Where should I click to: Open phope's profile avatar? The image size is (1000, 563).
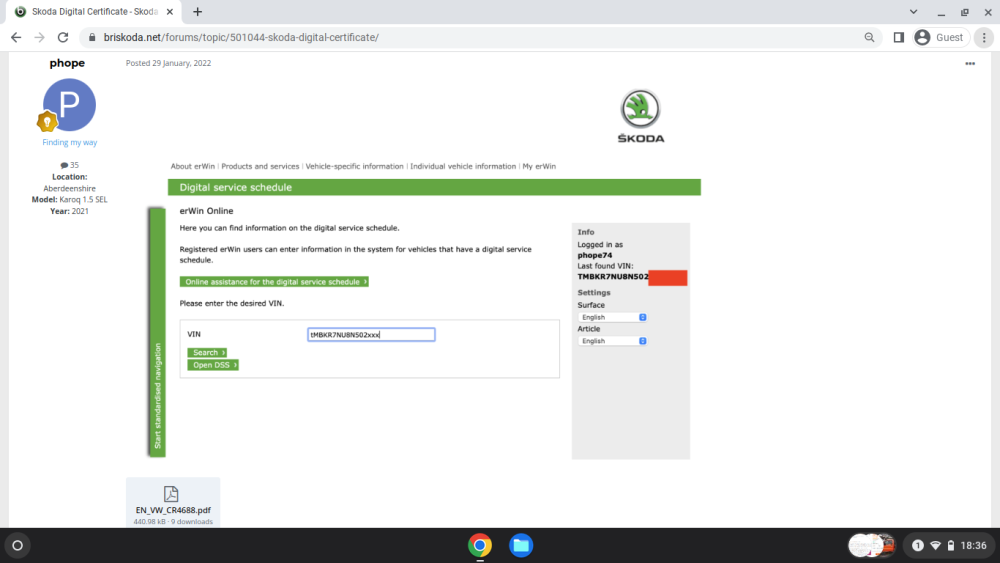click(70, 105)
